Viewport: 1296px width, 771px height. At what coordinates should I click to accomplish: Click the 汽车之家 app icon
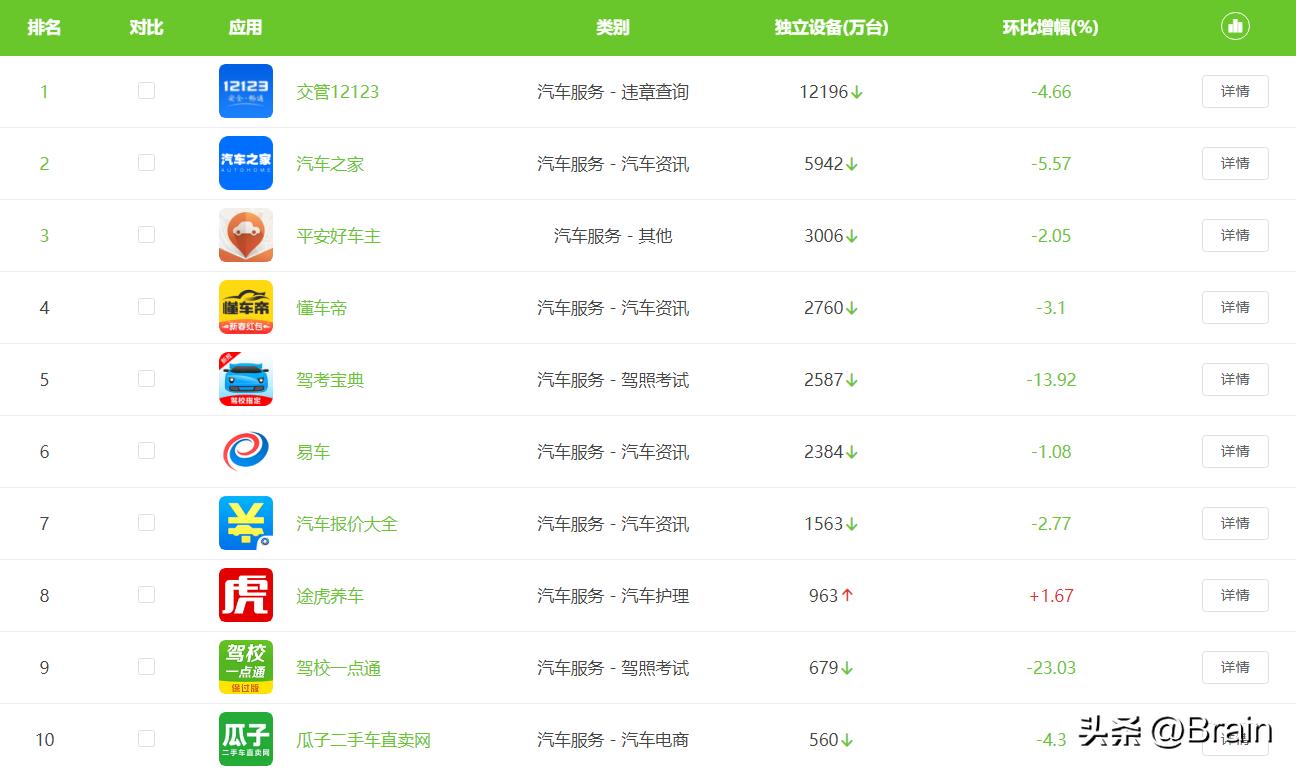coord(245,163)
